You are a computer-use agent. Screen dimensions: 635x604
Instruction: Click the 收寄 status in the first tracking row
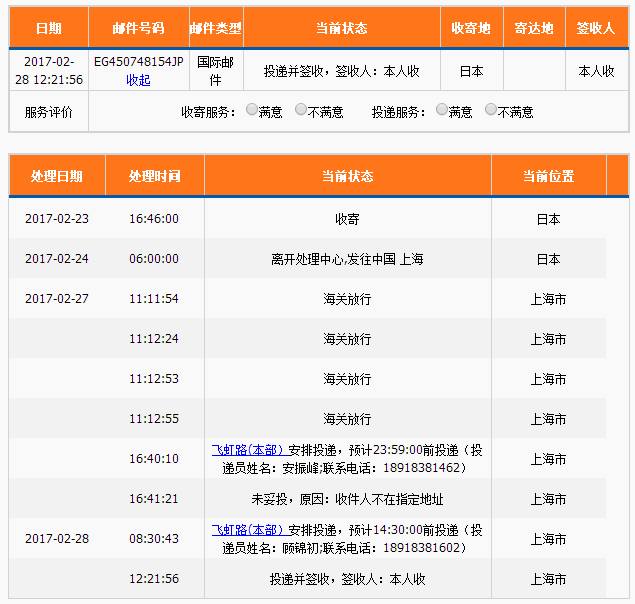click(347, 219)
